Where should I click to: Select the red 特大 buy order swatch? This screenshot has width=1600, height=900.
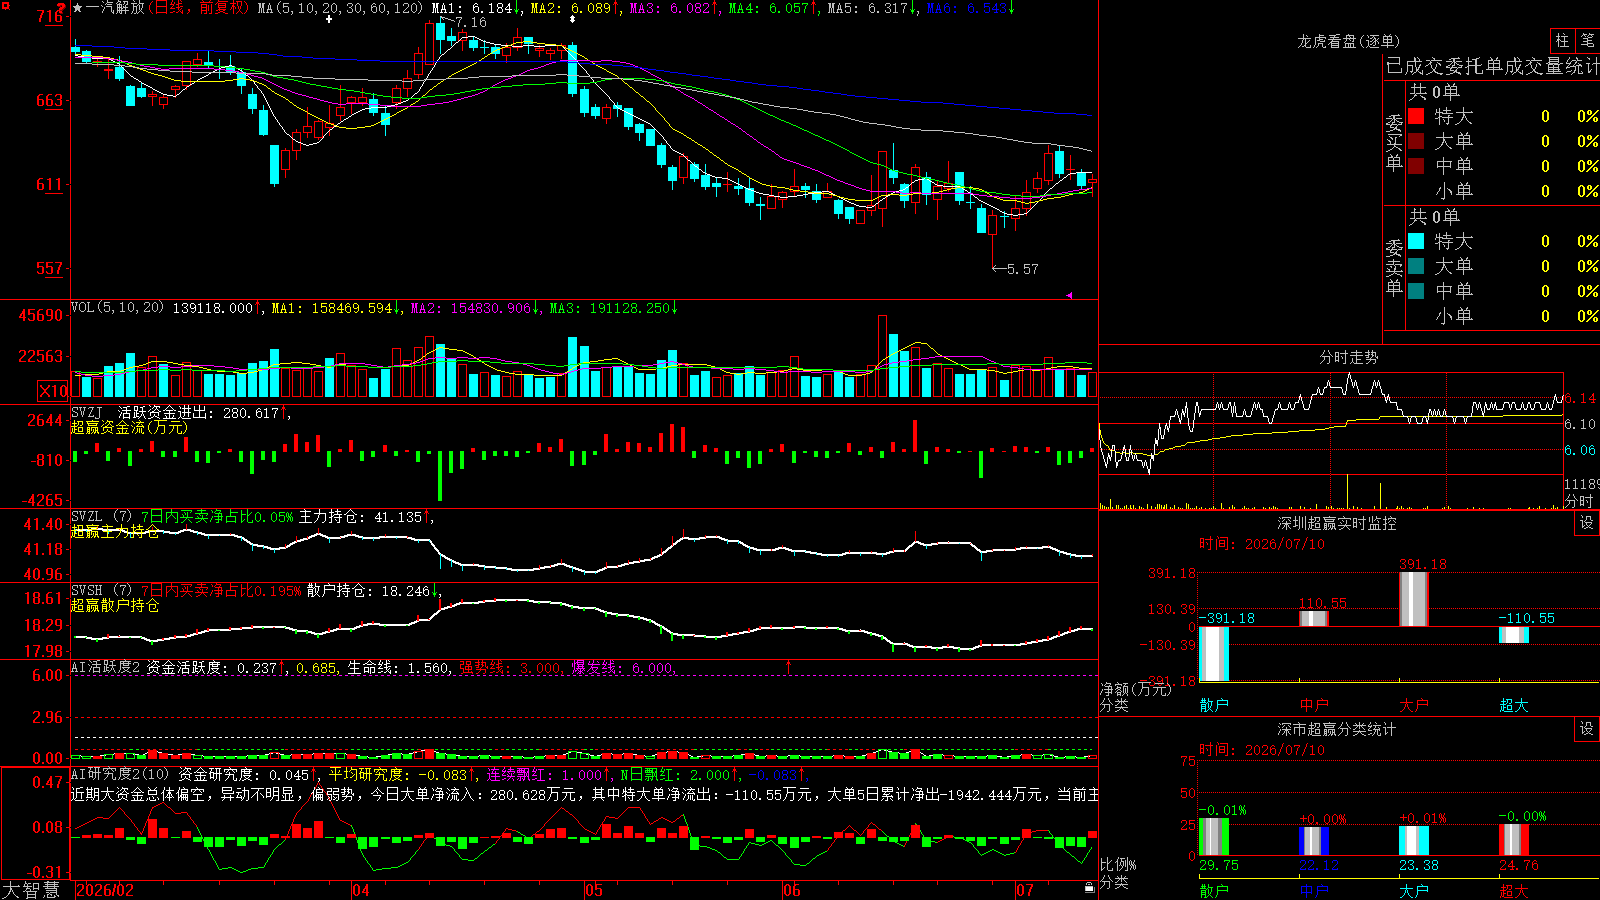(1416, 116)
